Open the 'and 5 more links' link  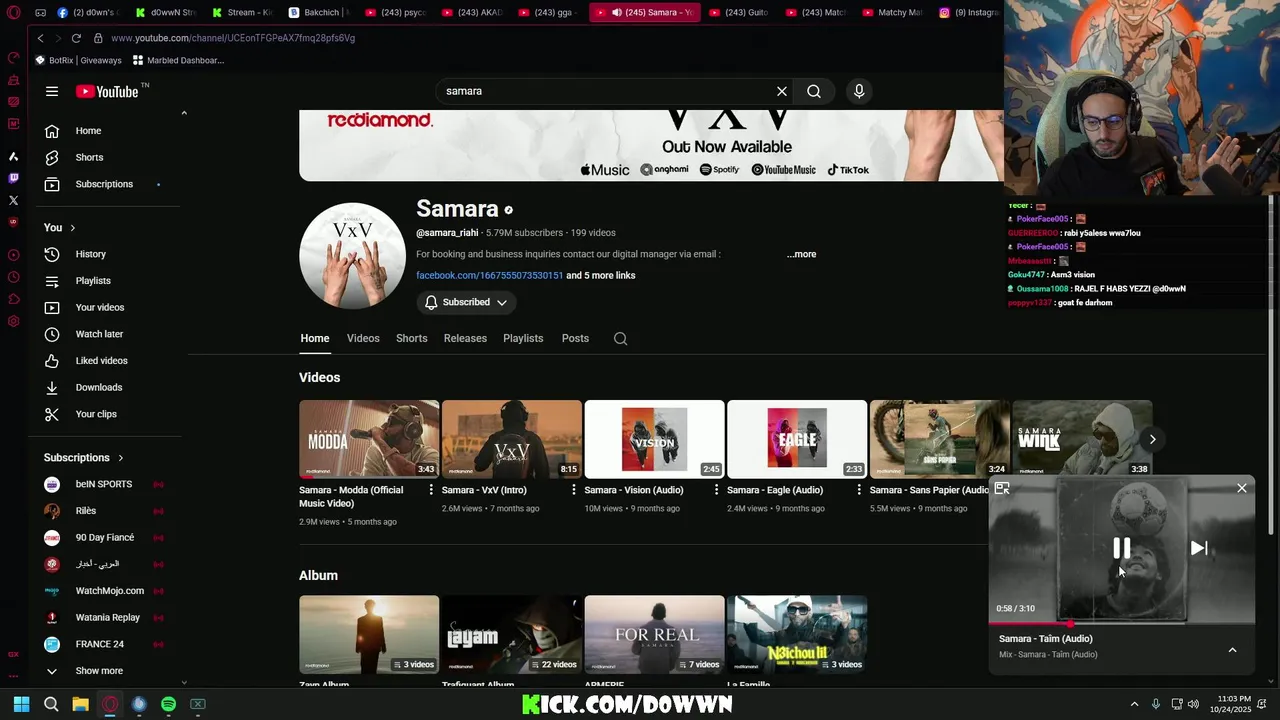tap(601, 275)
